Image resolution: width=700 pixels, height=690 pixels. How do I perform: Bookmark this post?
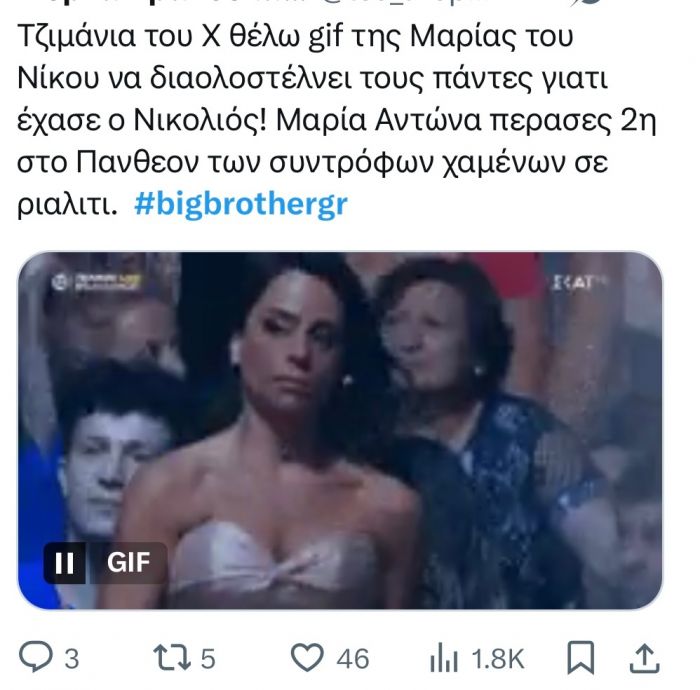(x=580, y=657)
